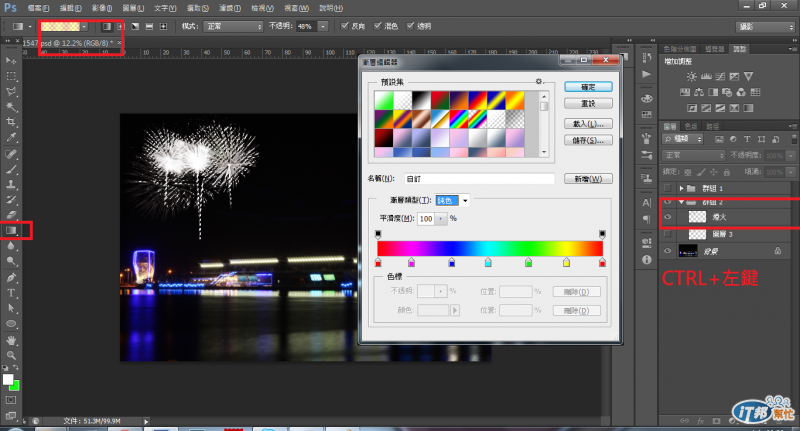Viewport: 800px width, 431px height.
Task: Select the Clone Stamp tool
Action: 11,184
